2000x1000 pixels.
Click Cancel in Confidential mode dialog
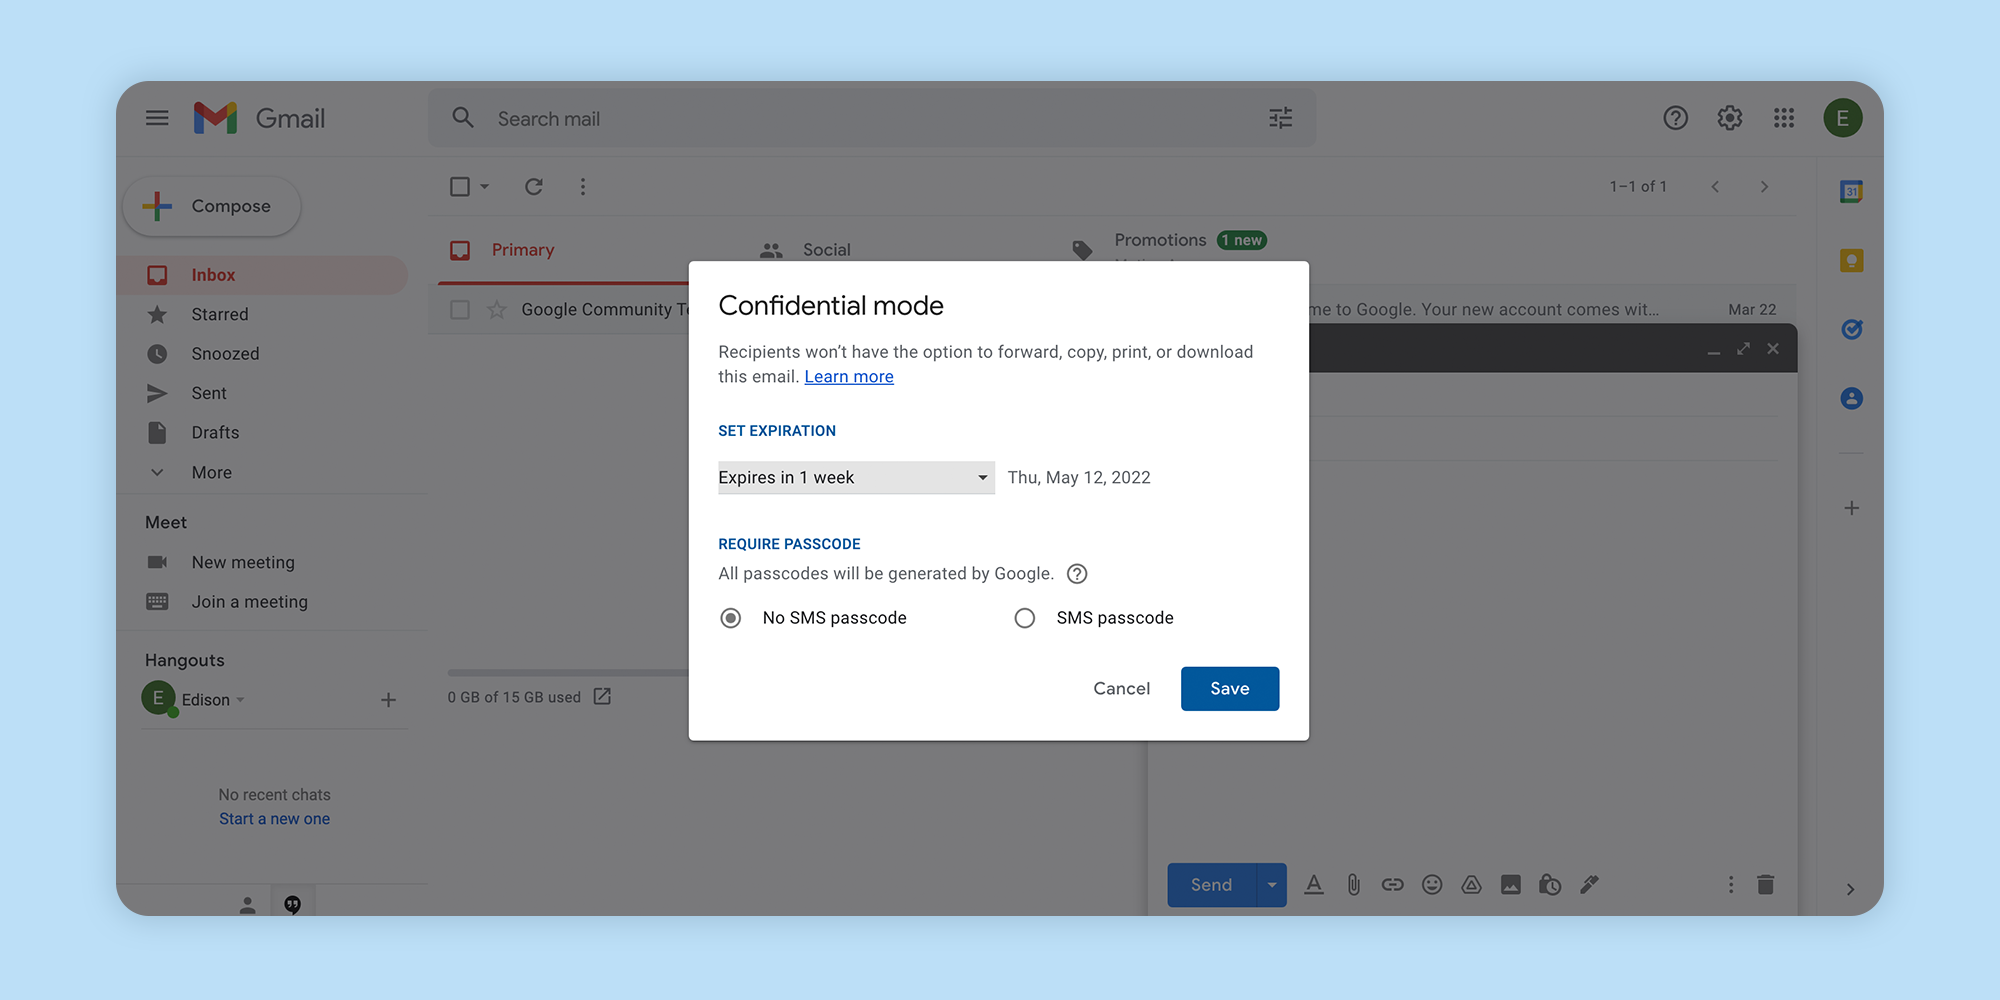(x=1121, y=688)
